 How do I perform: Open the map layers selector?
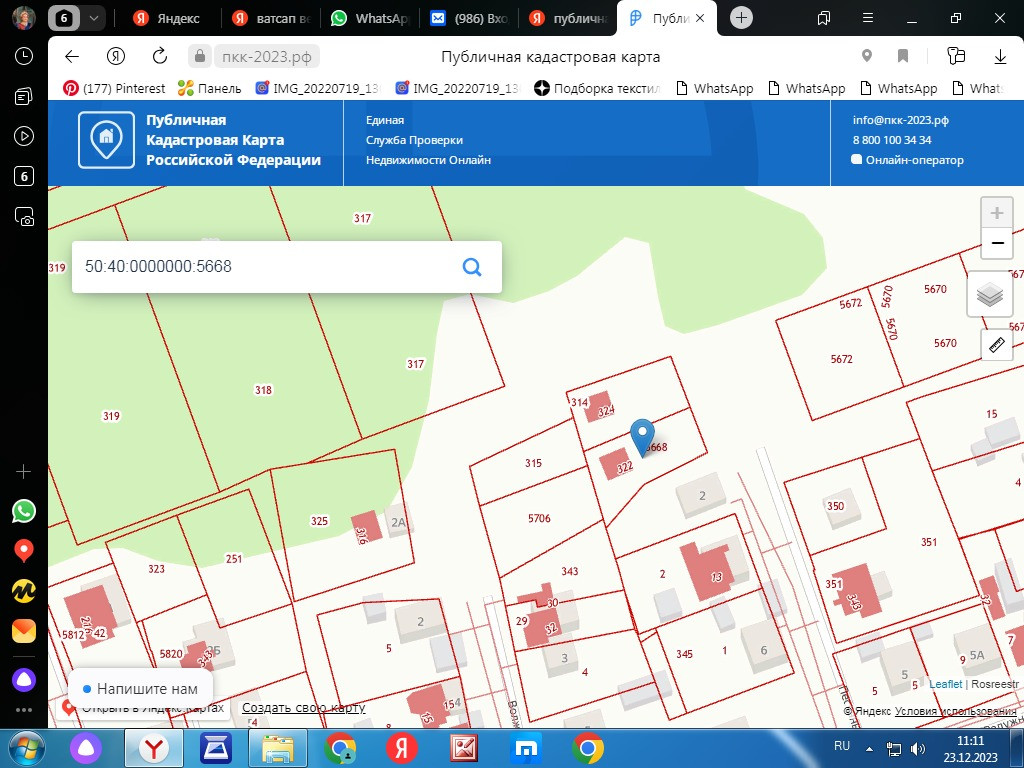pyautogui.click(x=990, y=295)
